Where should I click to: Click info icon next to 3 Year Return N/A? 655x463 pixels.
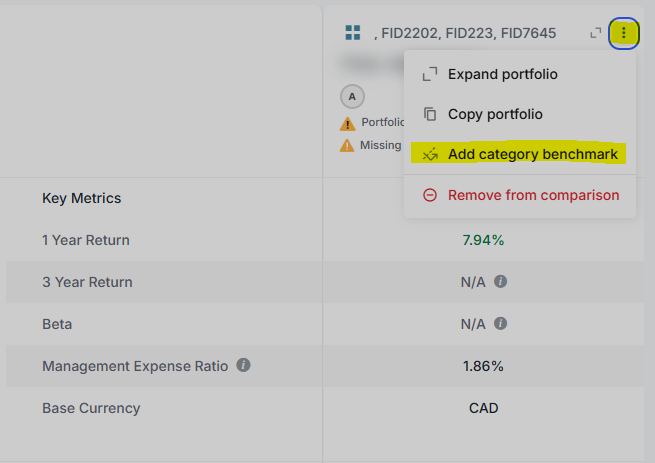(x=501, y=282)
